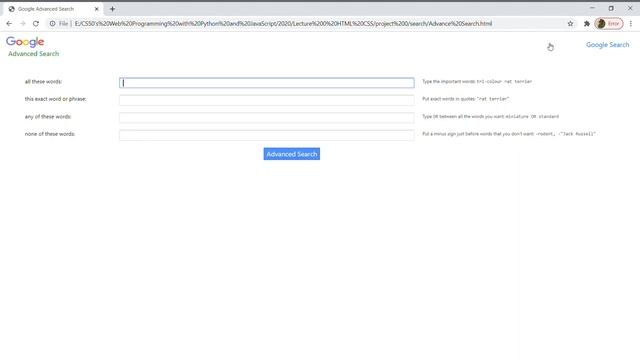This screenshot has height=360, width=640.
Task: Open a new tab with plus icon
Action: click(112, 9)
